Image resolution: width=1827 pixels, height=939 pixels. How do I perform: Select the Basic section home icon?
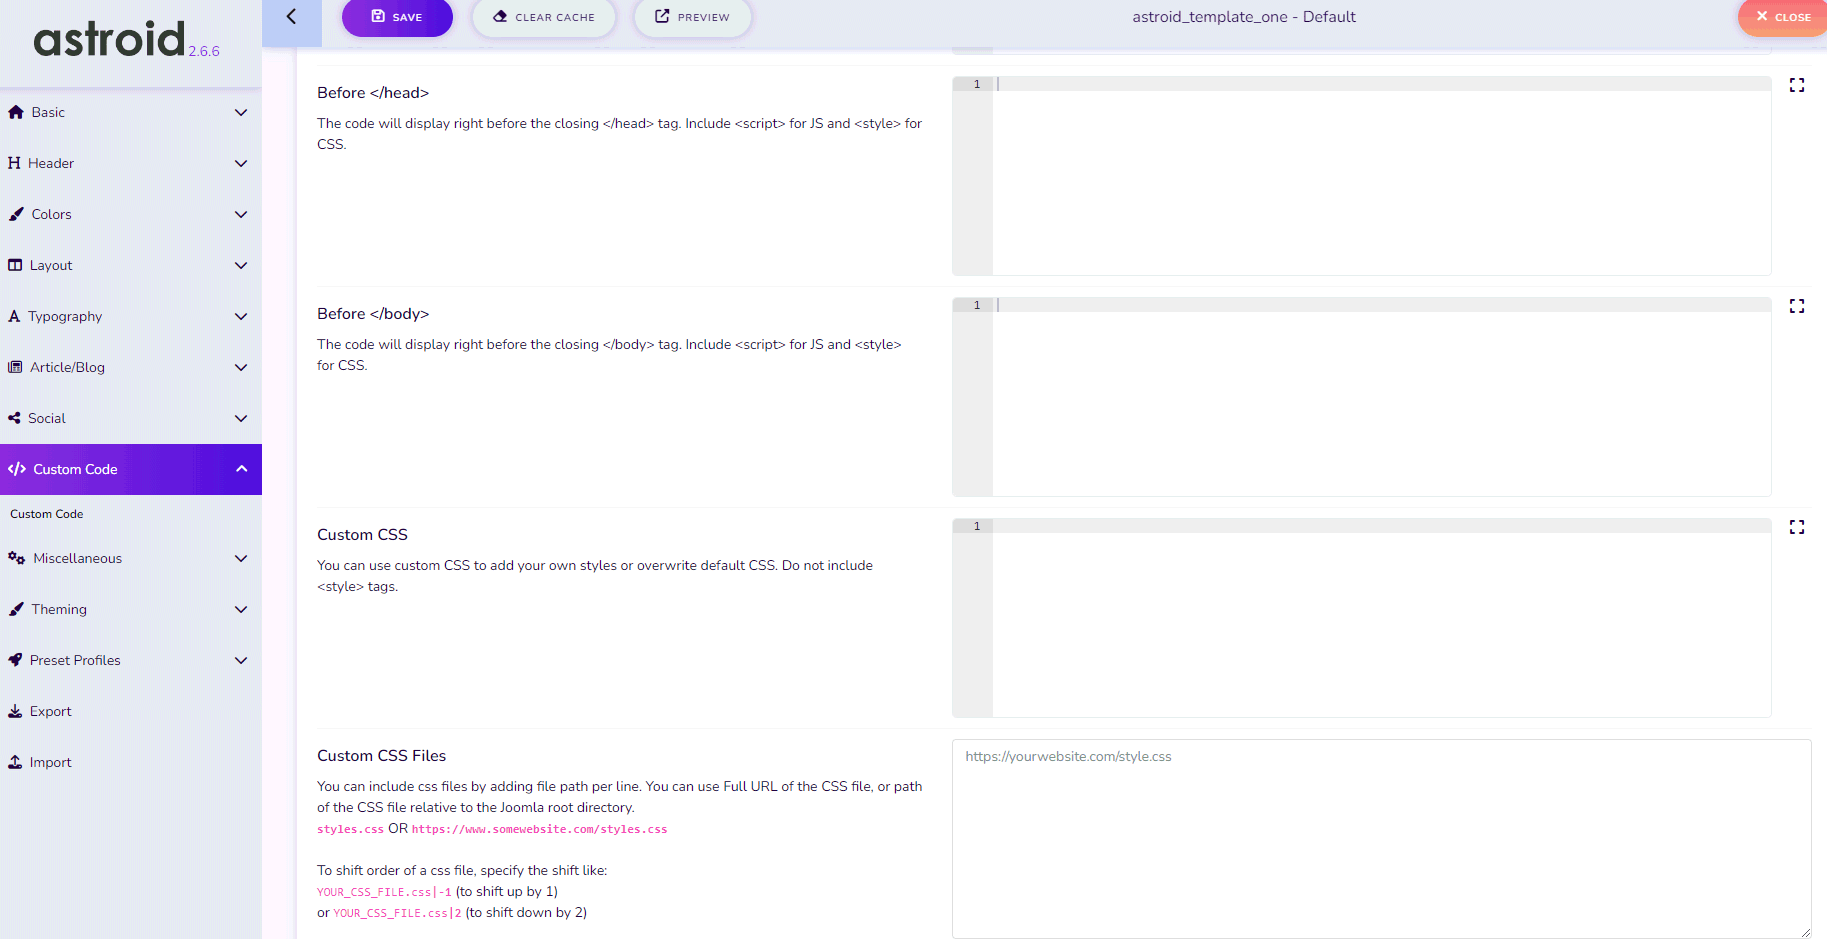coord(16,112)
